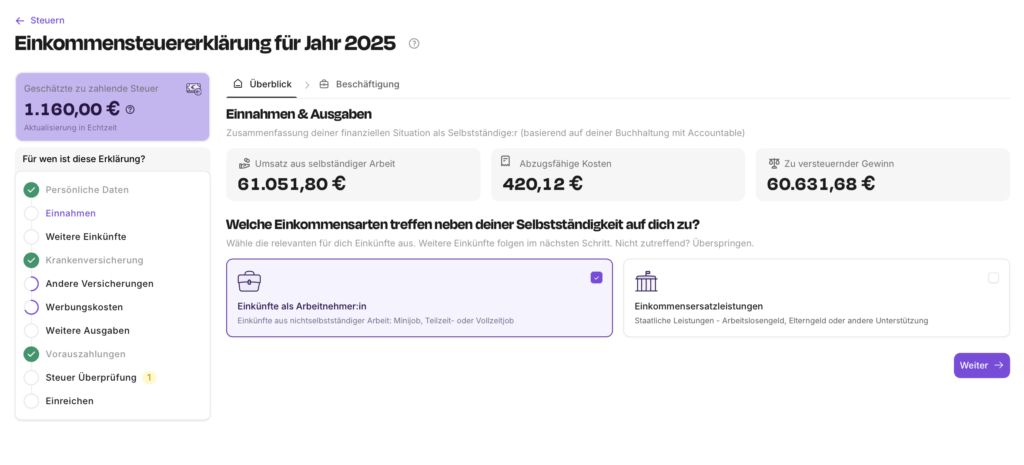Click the government building icon in the Einkommensersatzleistungen card
The height and width of the screenshot is (465, 1024).
(647, 281)
